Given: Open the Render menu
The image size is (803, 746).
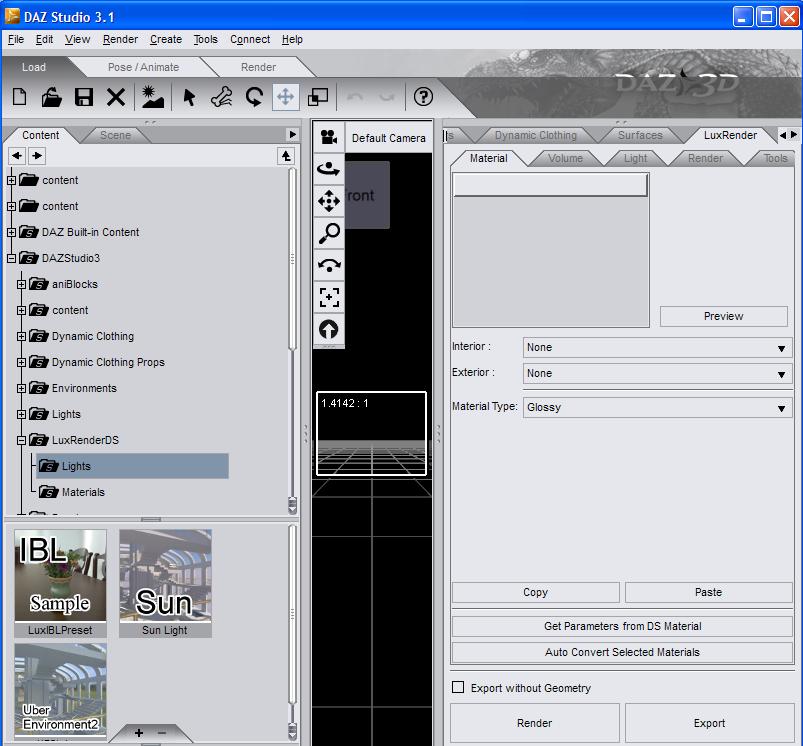Looking at the screenshot, I should click(120, 40).
